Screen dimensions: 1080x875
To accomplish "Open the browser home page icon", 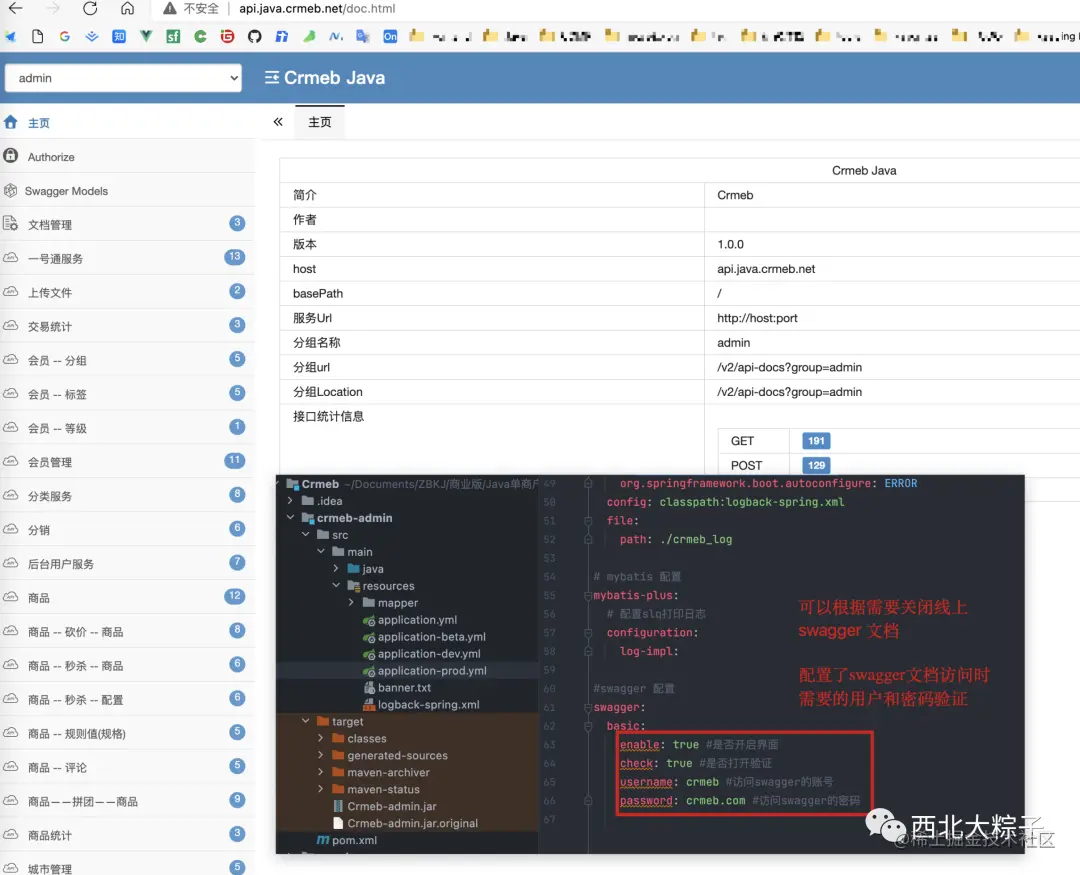I will coord(127,8).
